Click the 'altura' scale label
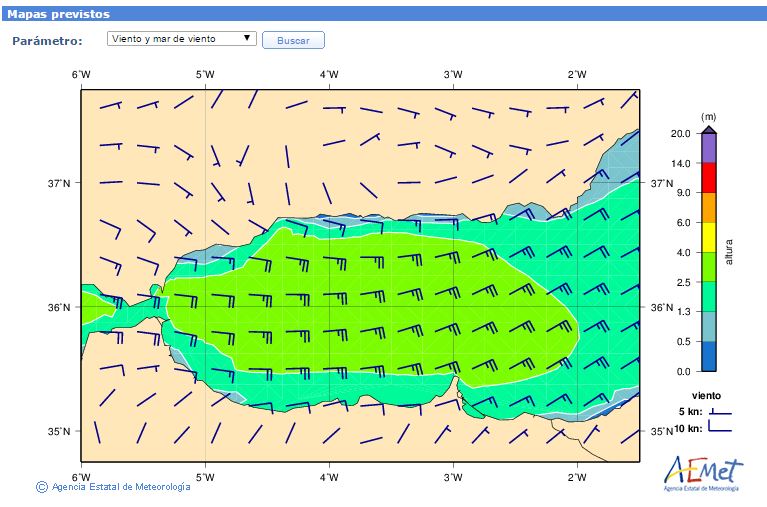 point(729,250)
